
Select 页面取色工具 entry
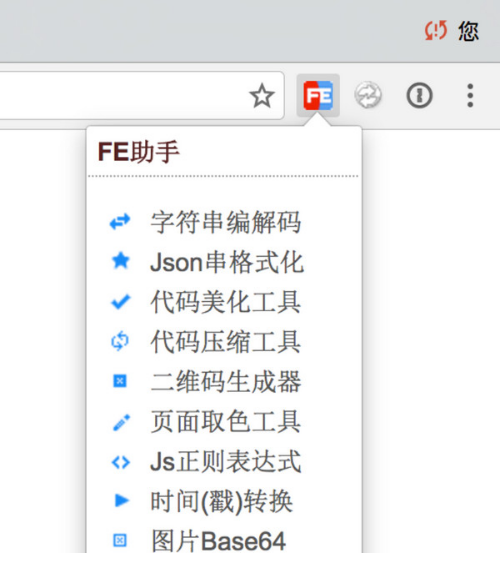click(x=226, y=422)
